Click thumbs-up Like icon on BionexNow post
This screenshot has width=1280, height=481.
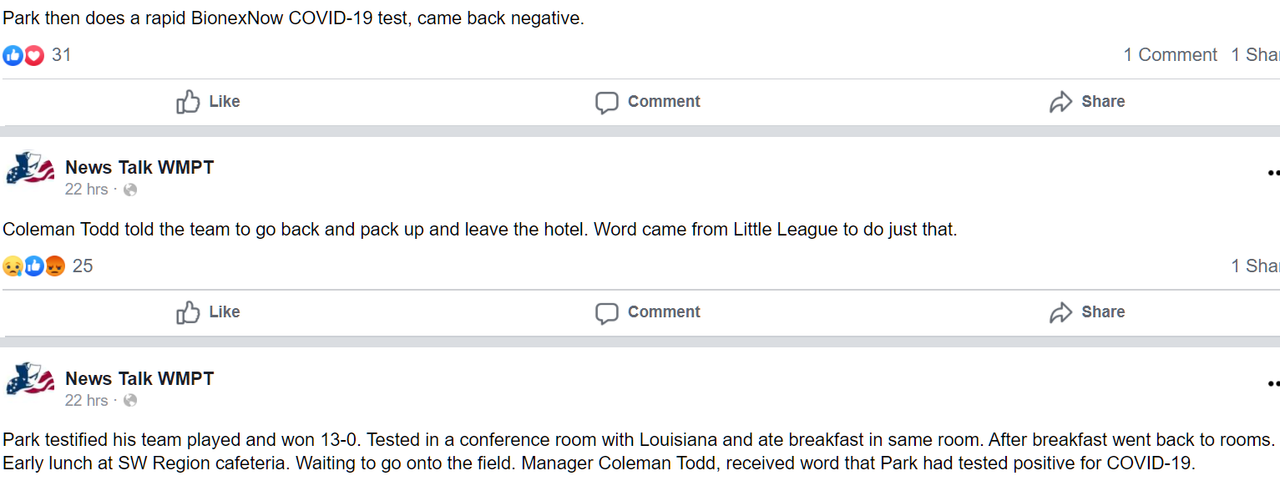[x=188, y=101]
